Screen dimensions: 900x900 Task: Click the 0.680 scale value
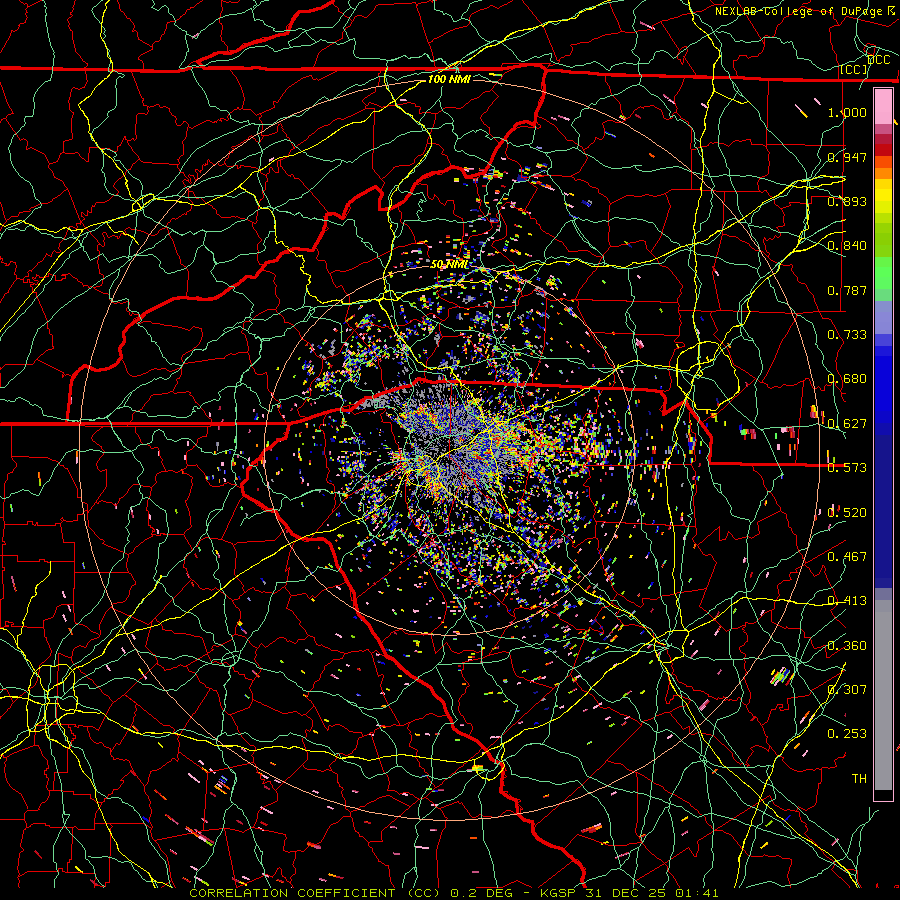click(847, 379)
